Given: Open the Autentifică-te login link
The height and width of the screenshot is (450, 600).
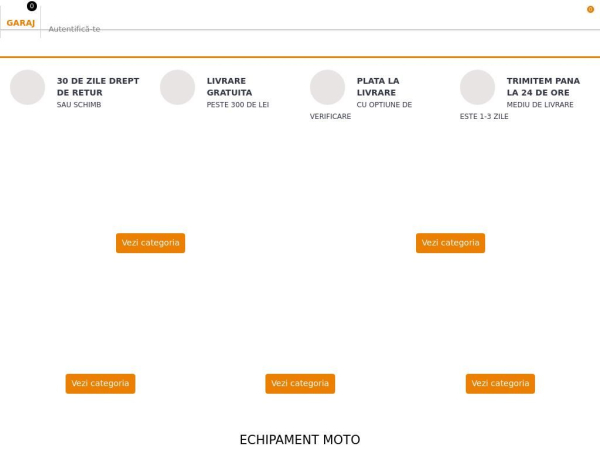Looking at the screenshot, I should point(74,29).
